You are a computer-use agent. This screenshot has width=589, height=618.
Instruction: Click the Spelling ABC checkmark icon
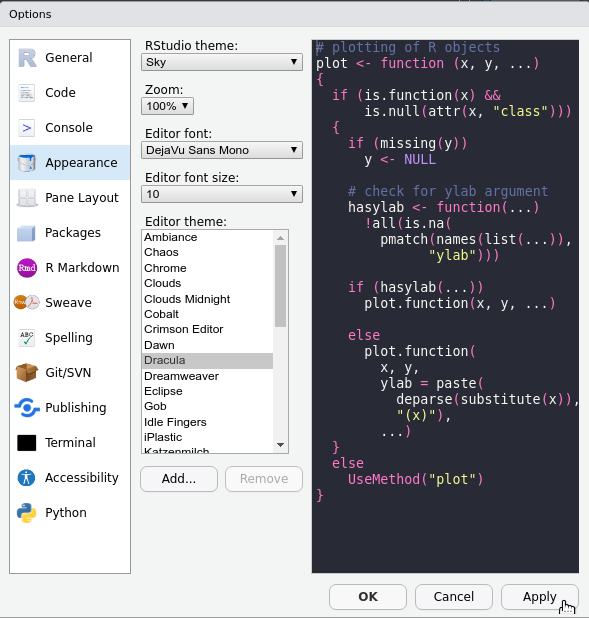[x=27, y=338]
